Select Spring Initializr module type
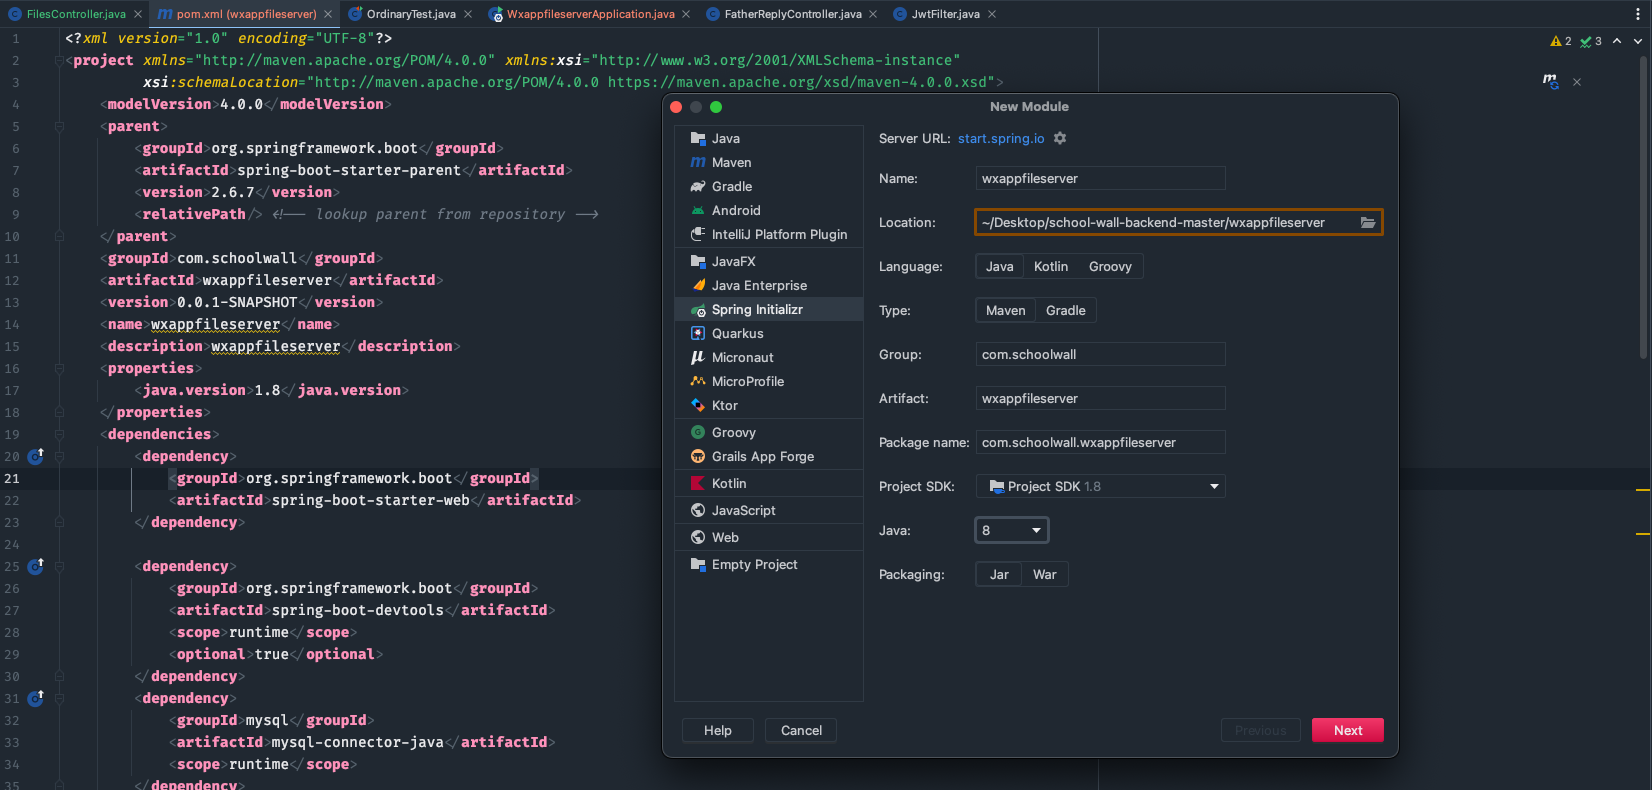The height and width of the screenshot is (790, 1652). (x=768, y=309)
